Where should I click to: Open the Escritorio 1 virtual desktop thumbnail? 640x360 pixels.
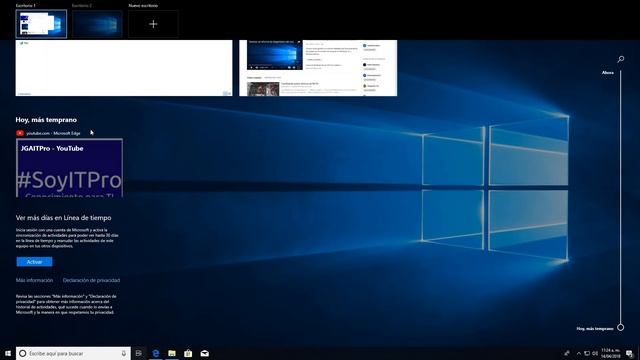[x=41, y=24]
